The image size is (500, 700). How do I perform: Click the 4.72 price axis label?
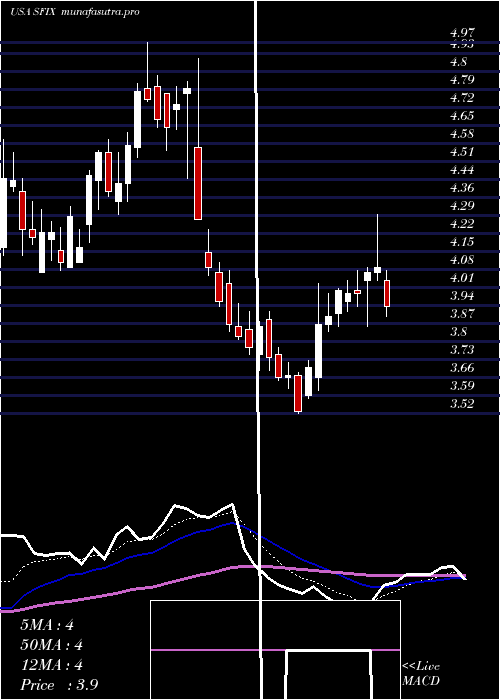(x=462, y=98)
